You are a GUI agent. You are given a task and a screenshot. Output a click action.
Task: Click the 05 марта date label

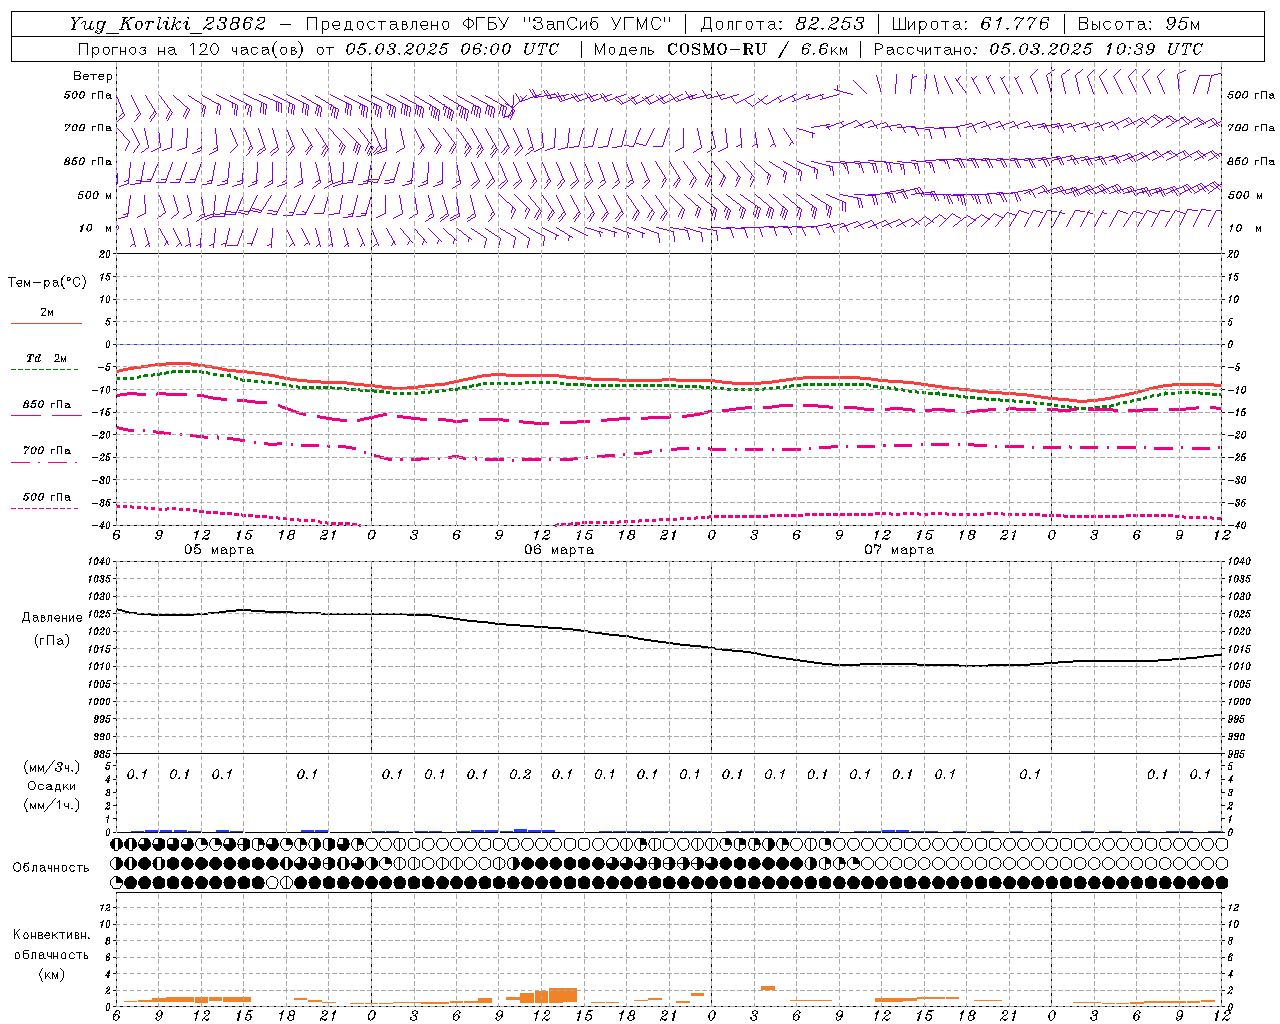coord(219,550)
